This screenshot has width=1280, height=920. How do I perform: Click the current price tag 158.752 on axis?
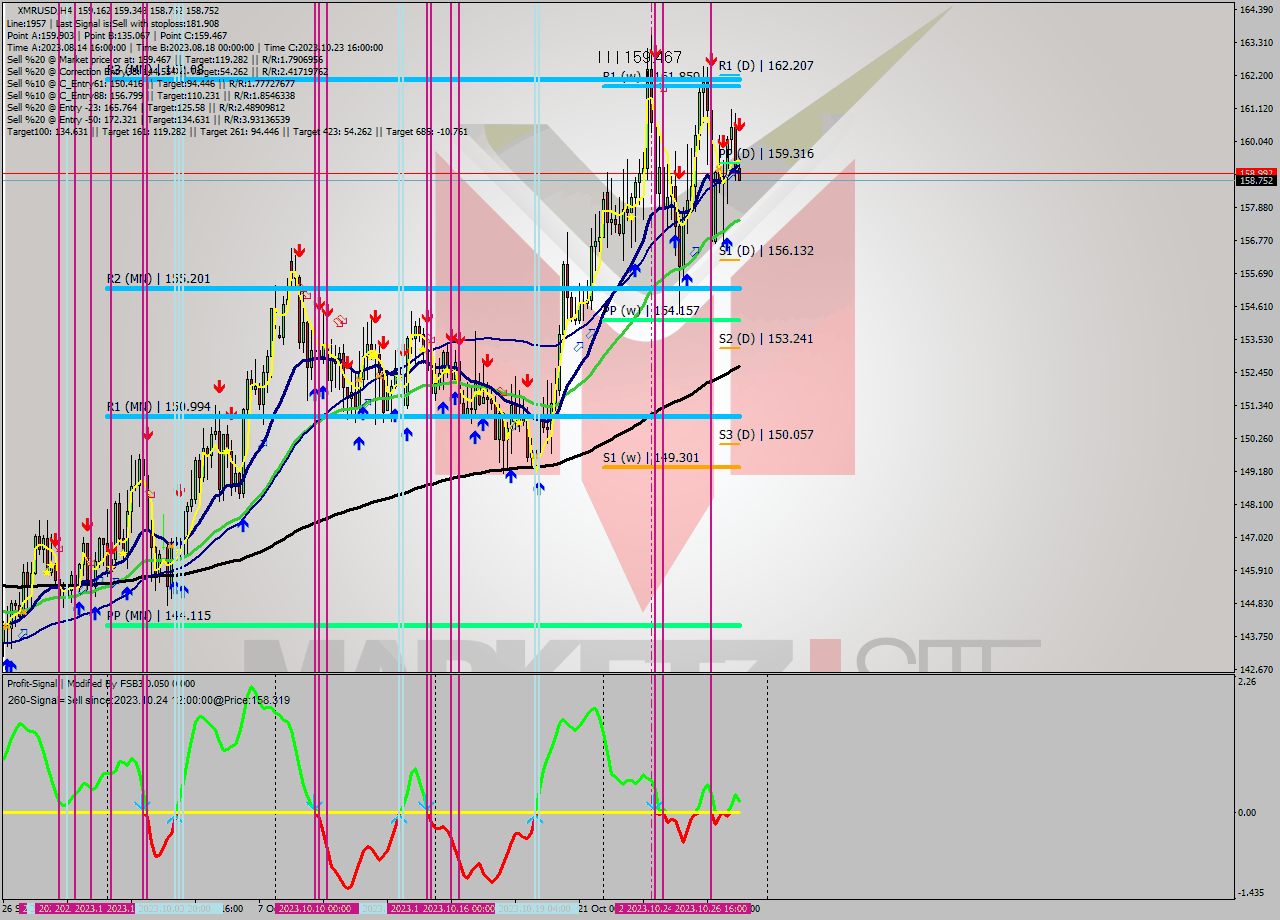[x=1256, y=181]
